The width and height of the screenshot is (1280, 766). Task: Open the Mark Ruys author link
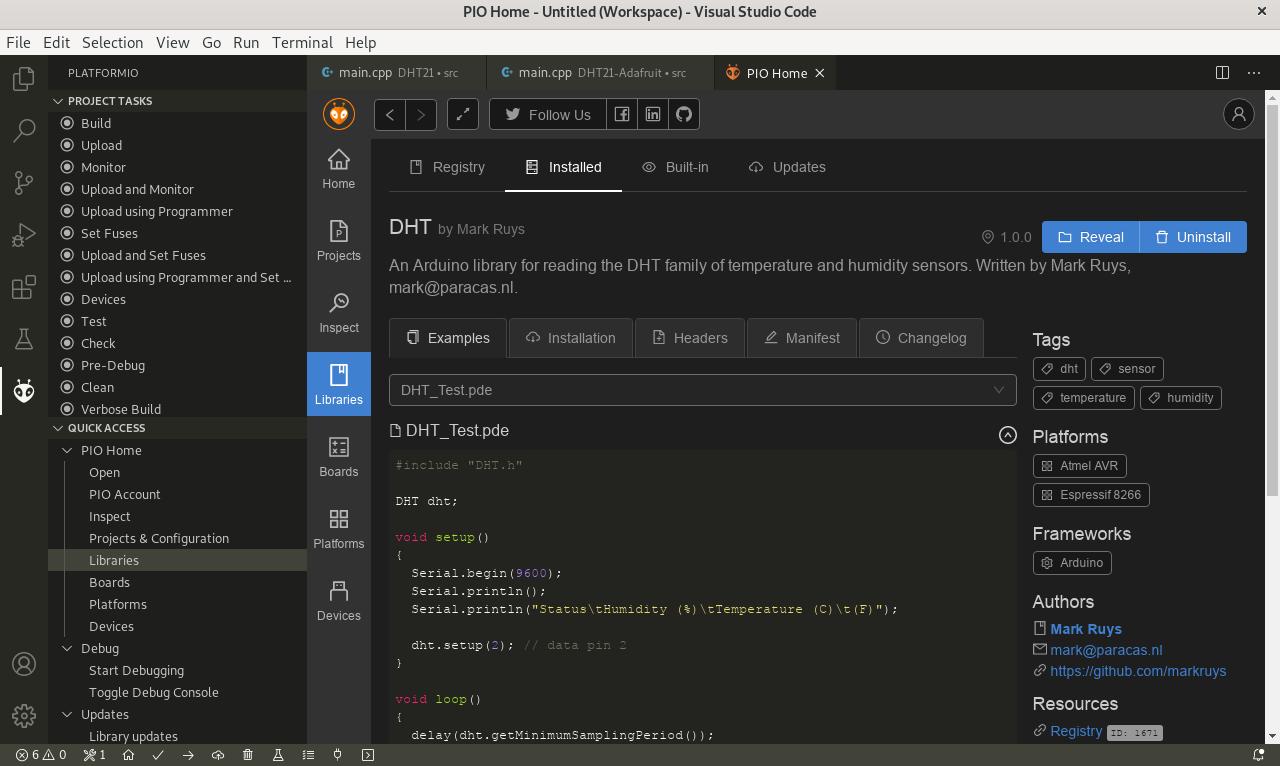tap(1086, 629)
